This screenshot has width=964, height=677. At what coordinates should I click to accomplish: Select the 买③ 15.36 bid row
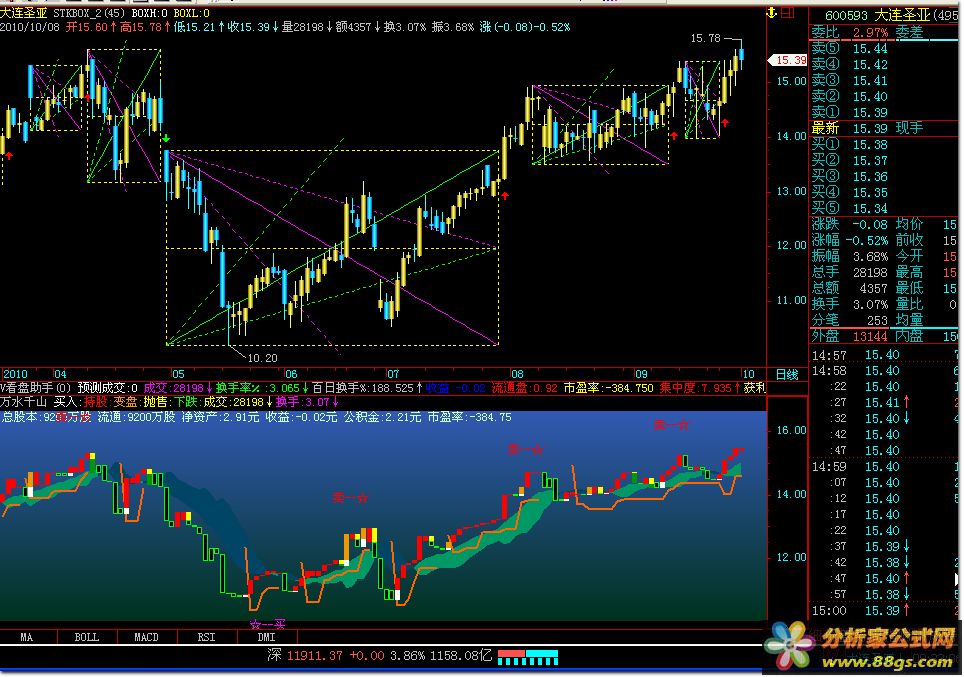click(849, 176)
